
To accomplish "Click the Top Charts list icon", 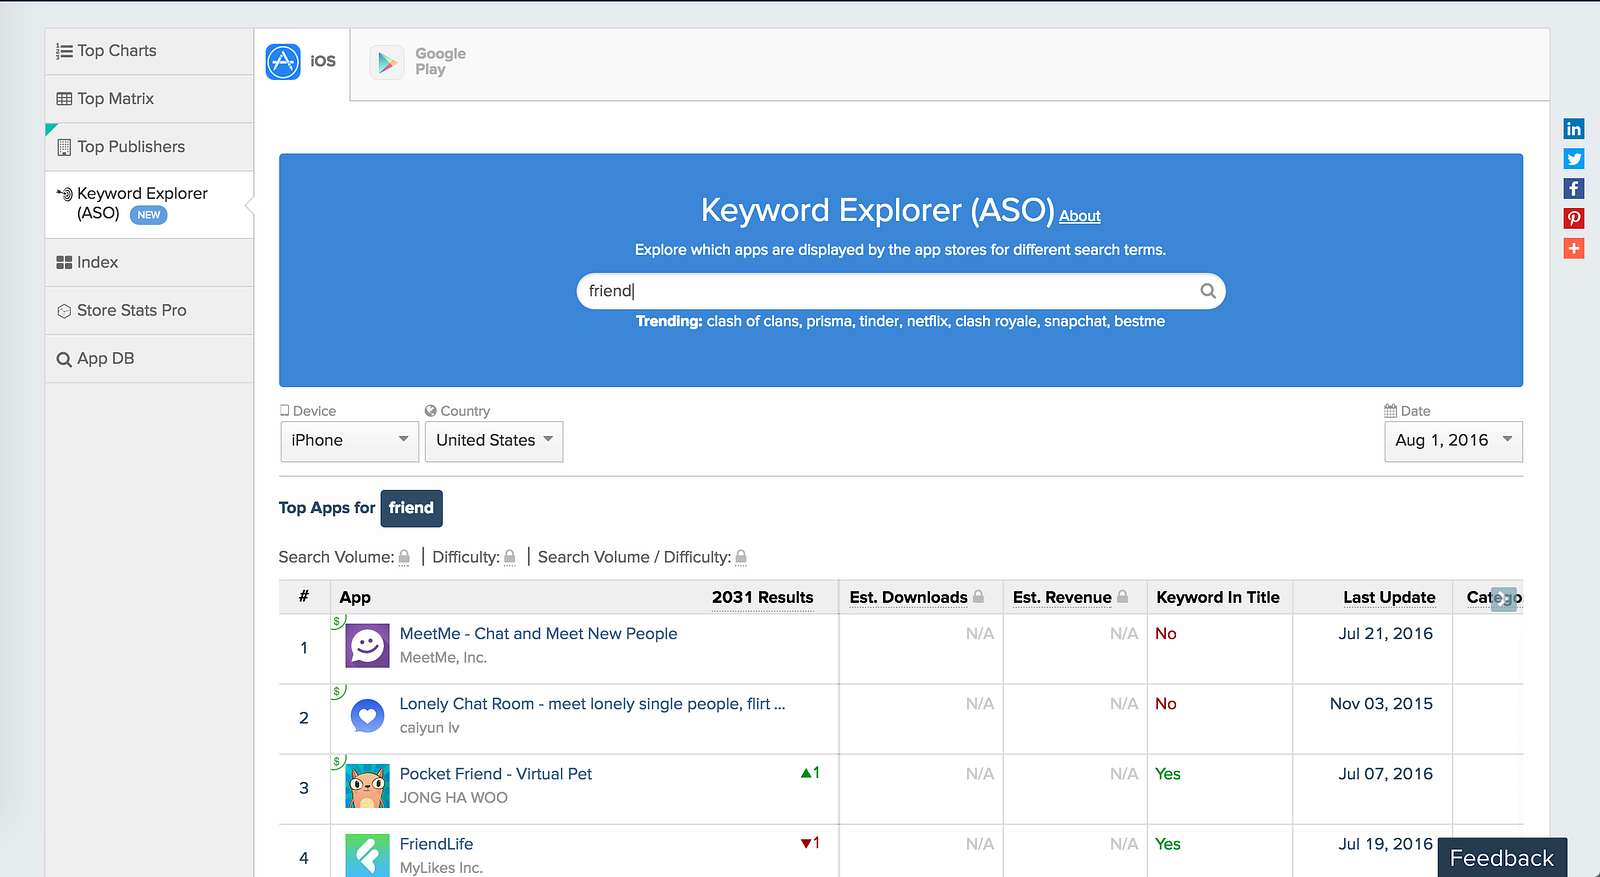I will click(x=64, y=51).
